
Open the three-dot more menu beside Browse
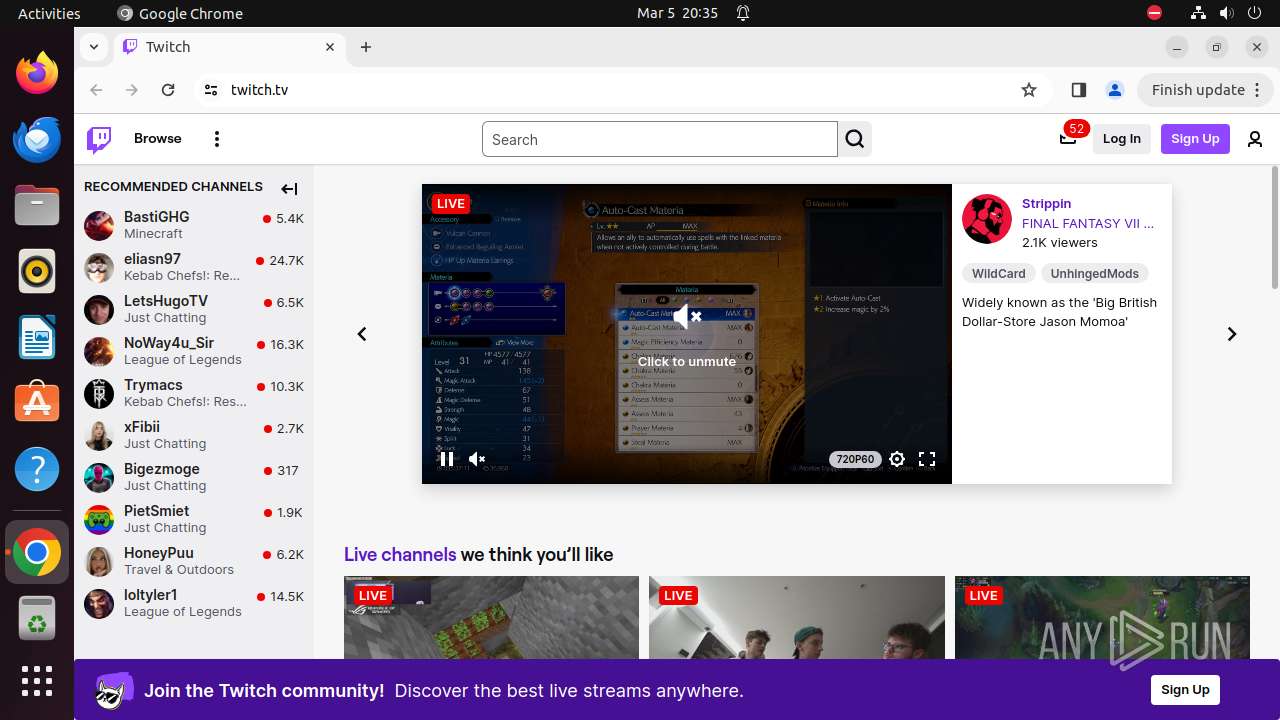click(x=217, y=139)
